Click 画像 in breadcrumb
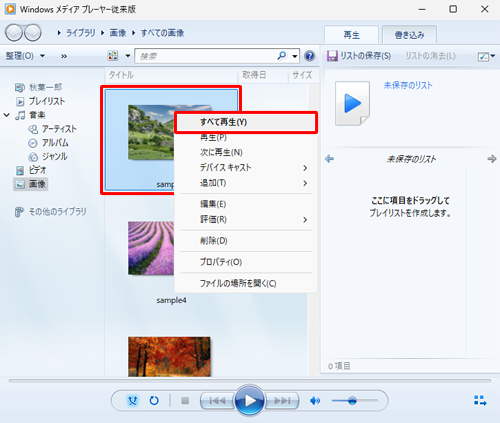 118,33
